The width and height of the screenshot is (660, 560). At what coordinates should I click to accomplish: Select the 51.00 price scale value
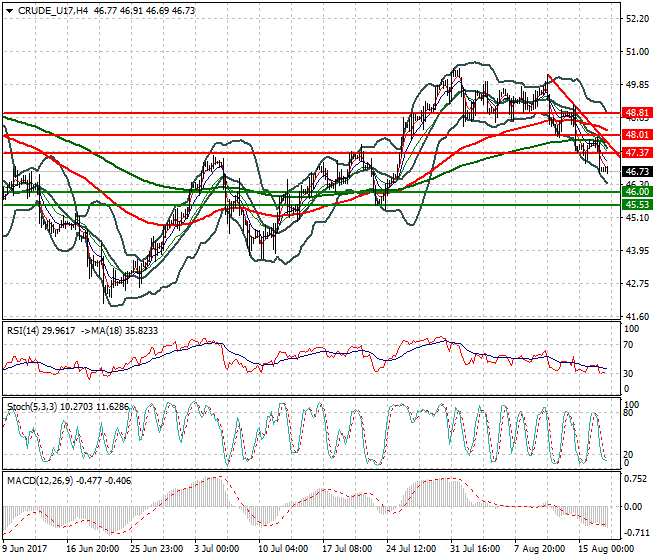click(637, 52)
